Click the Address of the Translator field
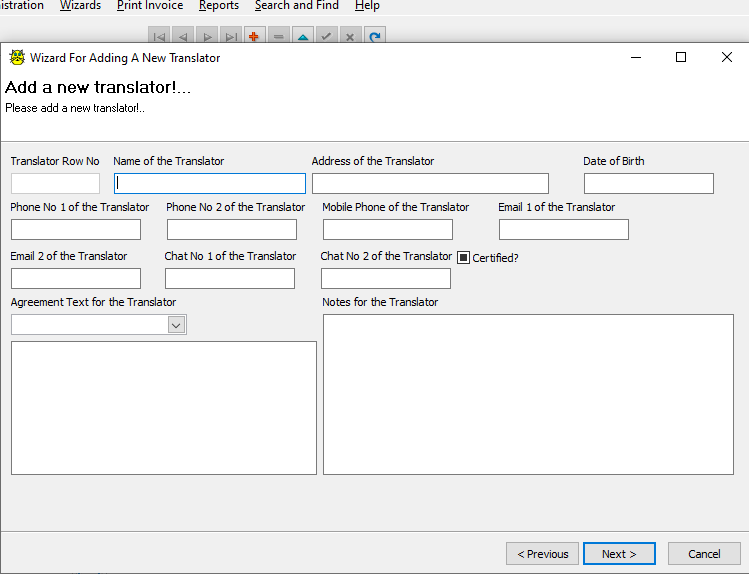 [x=430, y=183]
